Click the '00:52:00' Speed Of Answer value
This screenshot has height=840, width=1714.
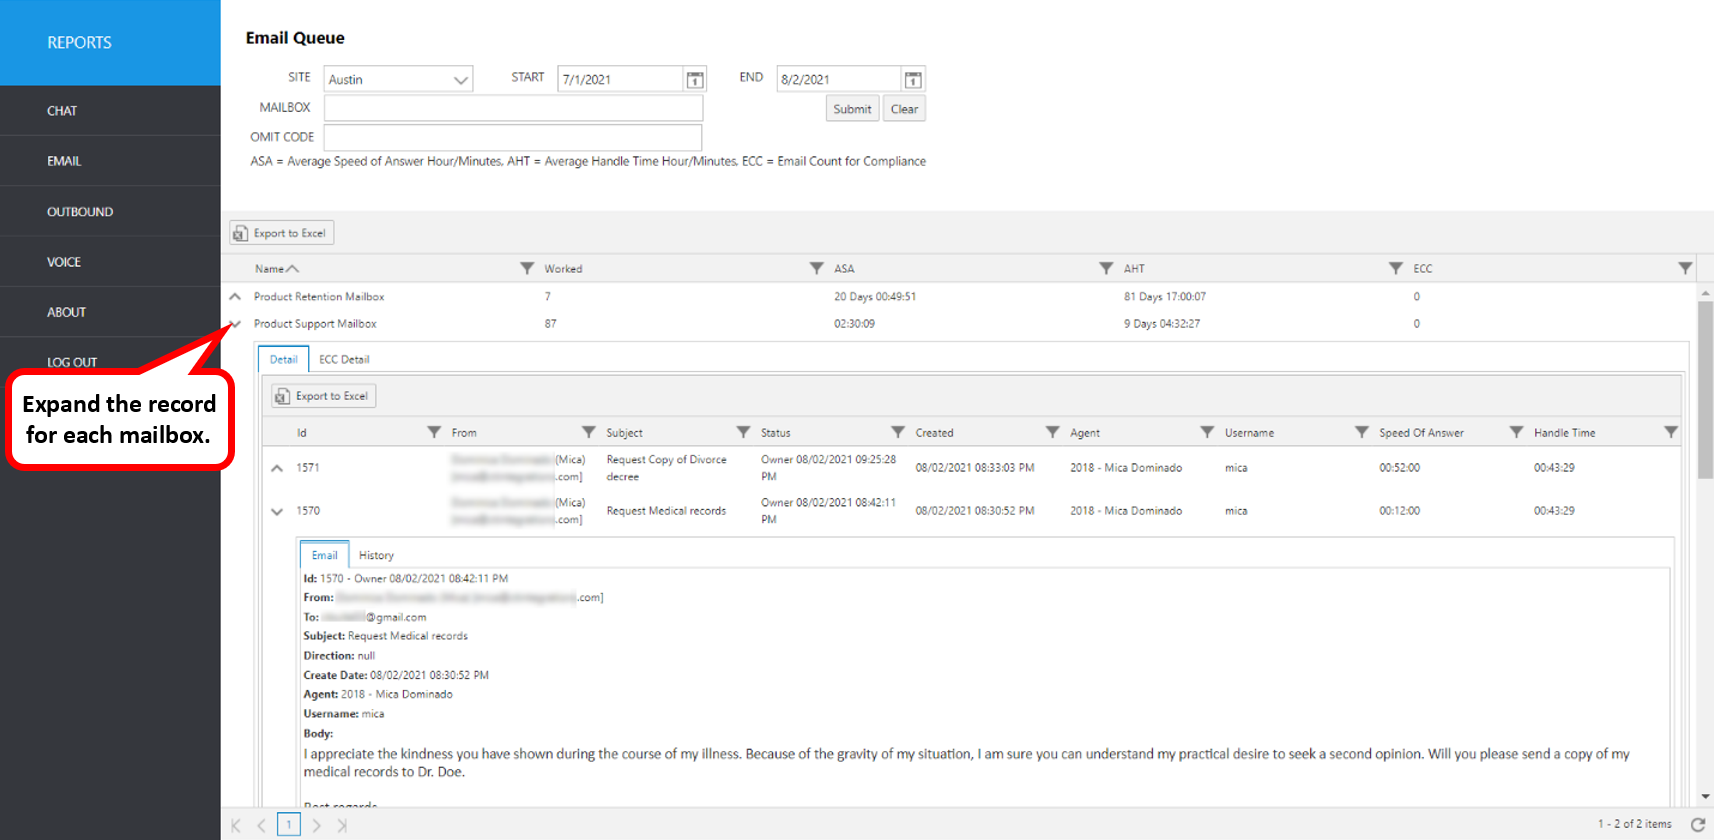pos(1399,468)
